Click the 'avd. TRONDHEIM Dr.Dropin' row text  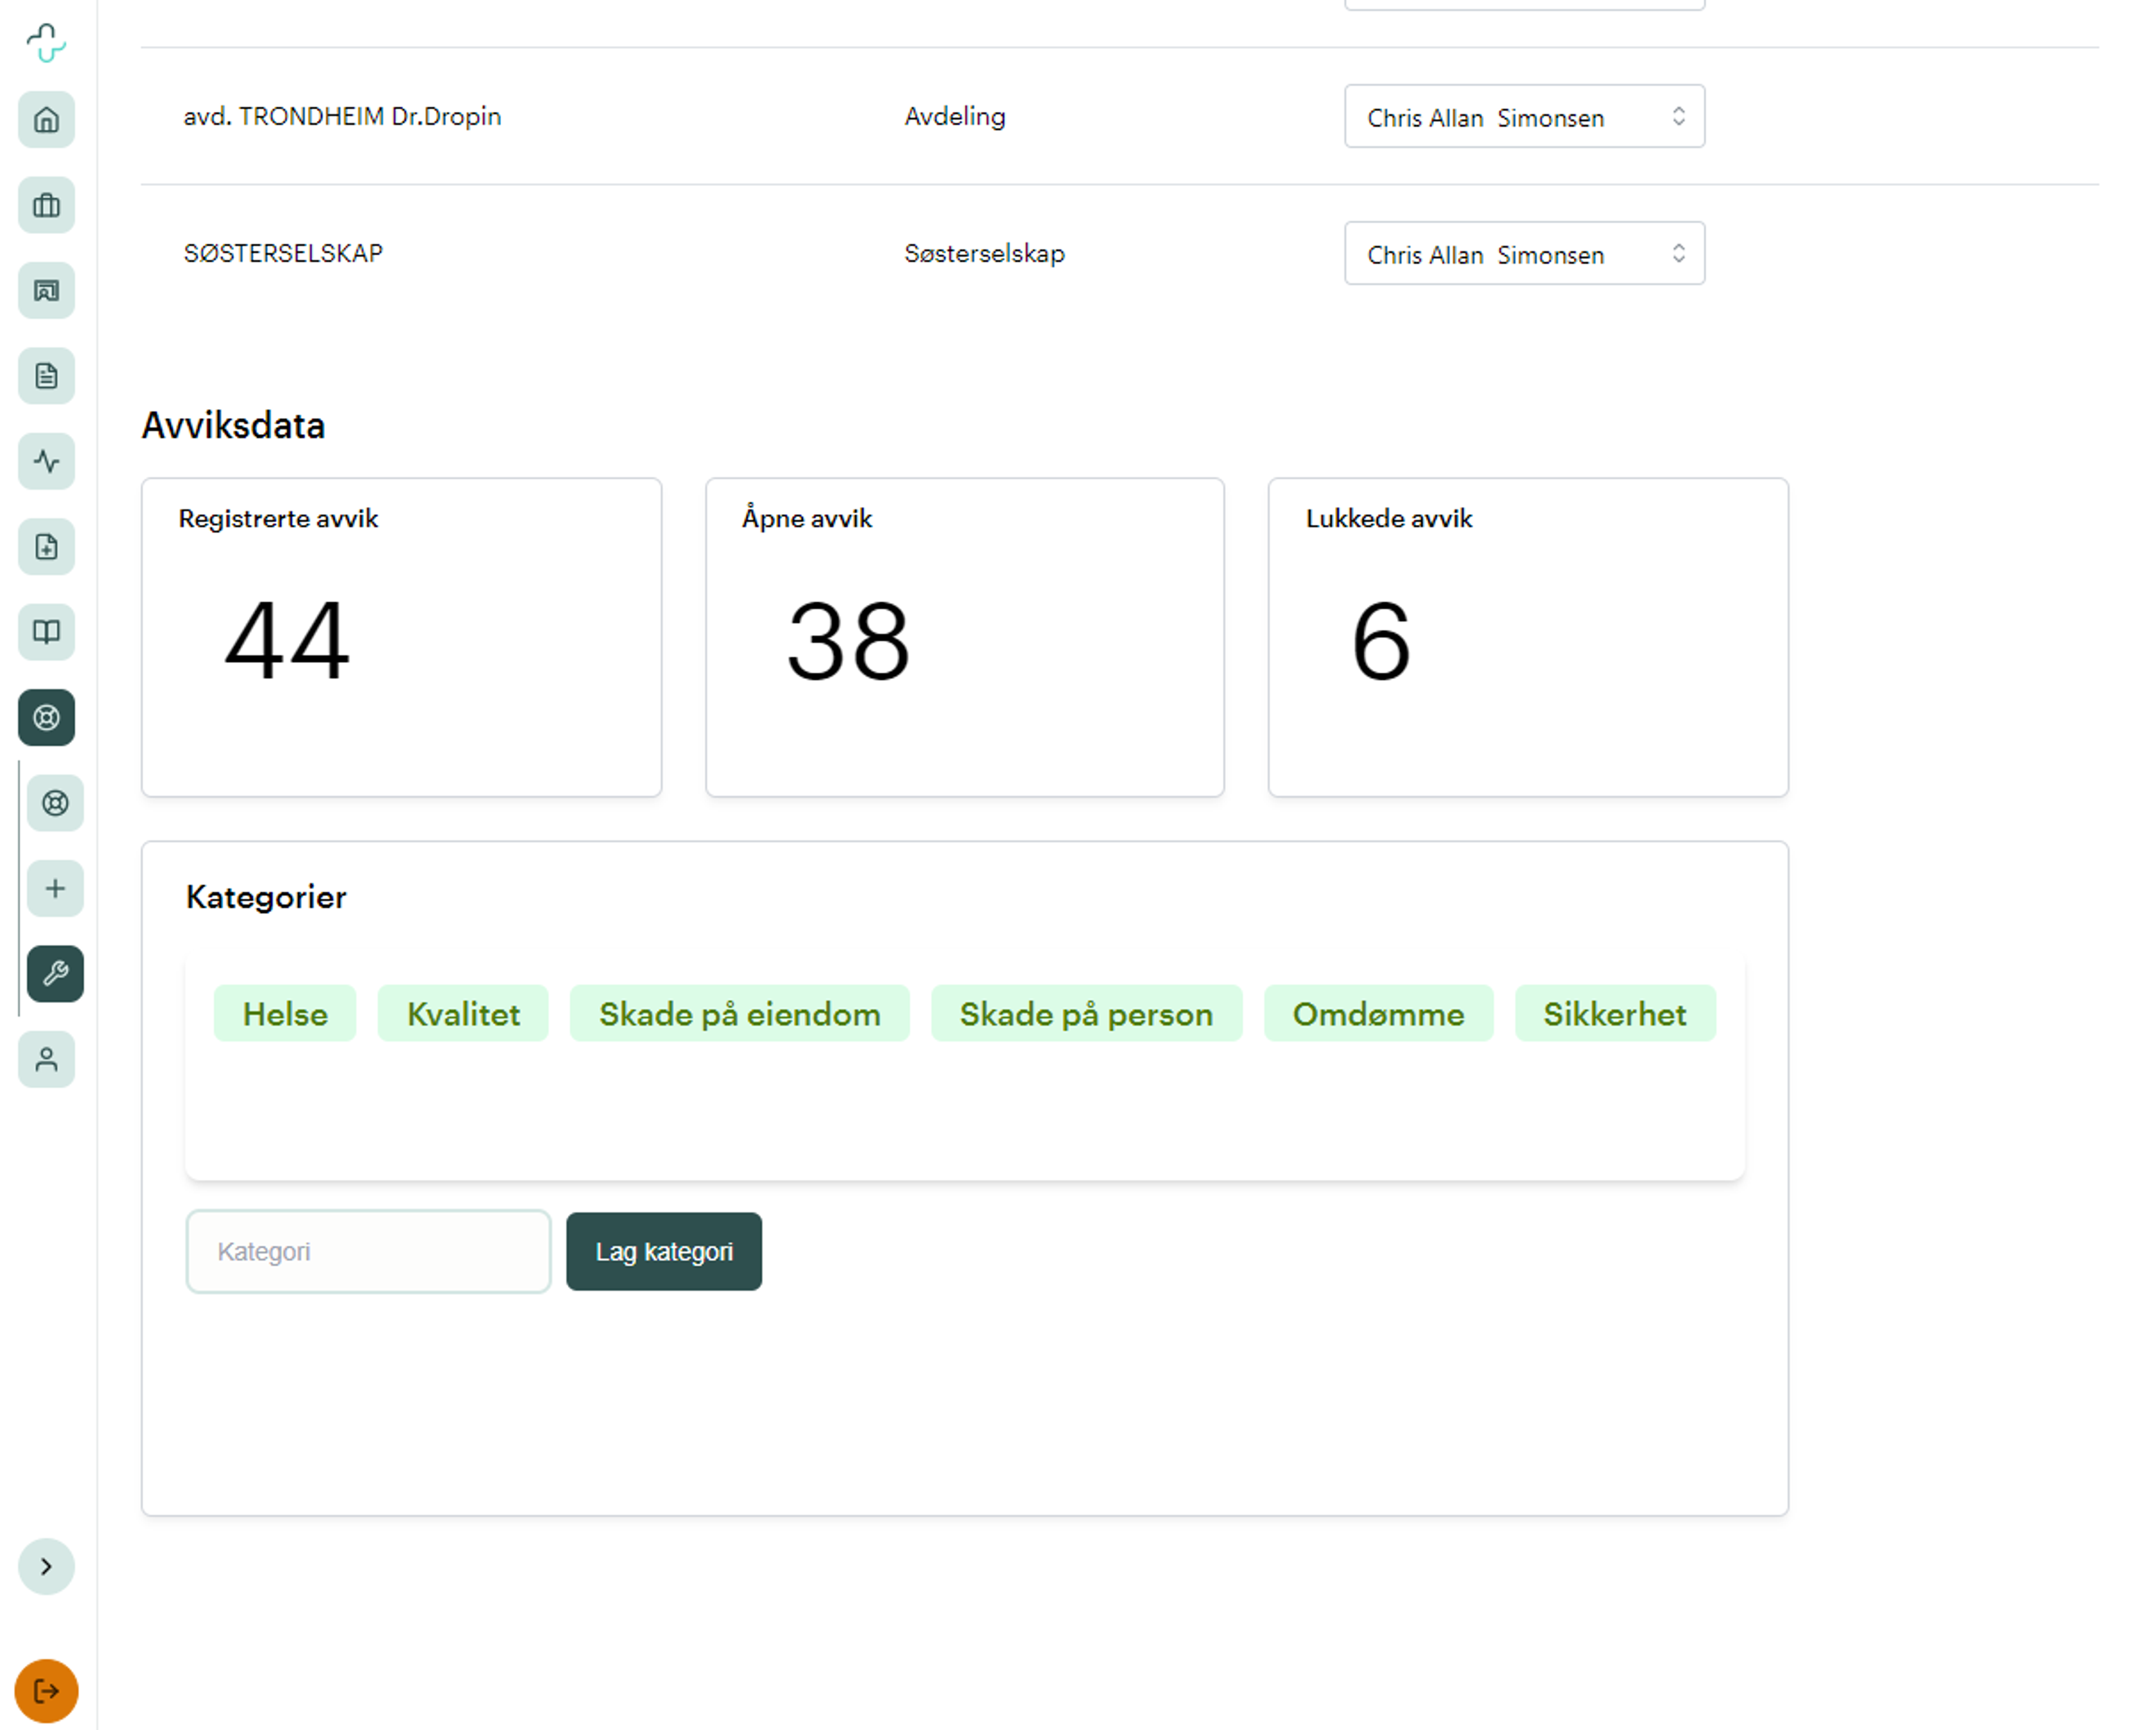tap(342, 116)
